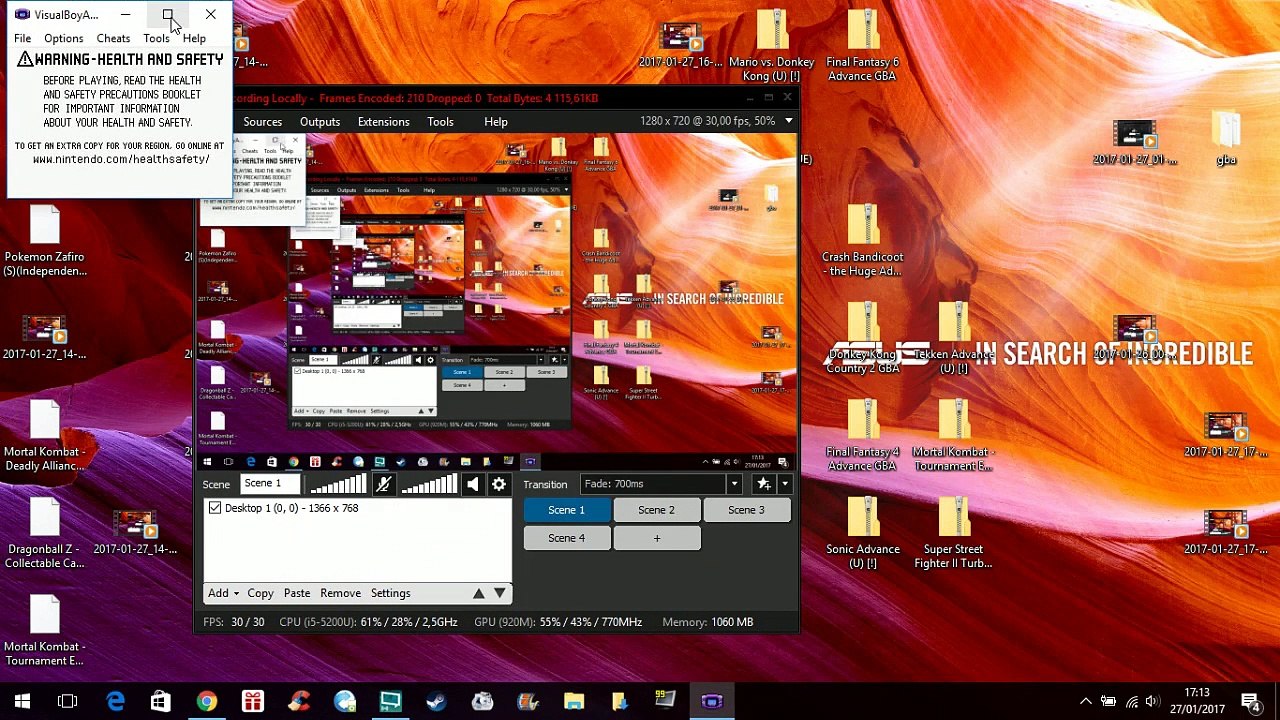Screen dimensions: 1280x720
Task: Click the add favorite transition star icon
Action: click(x=764, y=484)
